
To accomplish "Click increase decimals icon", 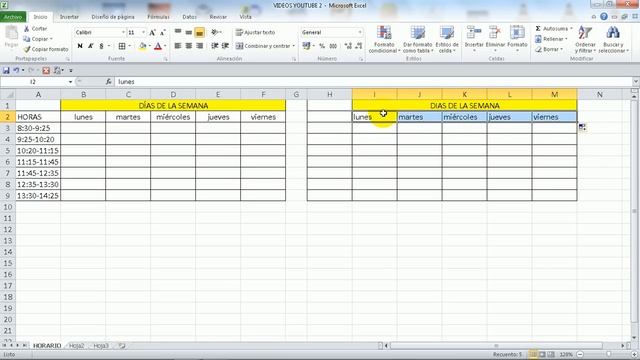I will (x=348, y=46).
